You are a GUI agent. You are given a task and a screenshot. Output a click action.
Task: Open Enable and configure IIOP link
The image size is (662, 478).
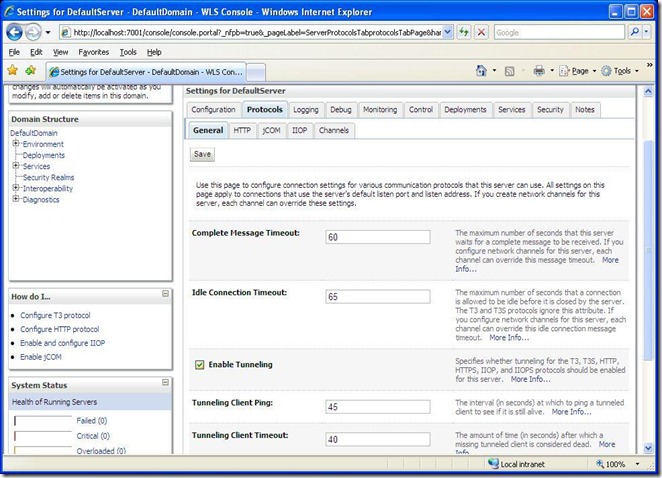[x=62, y=343]
